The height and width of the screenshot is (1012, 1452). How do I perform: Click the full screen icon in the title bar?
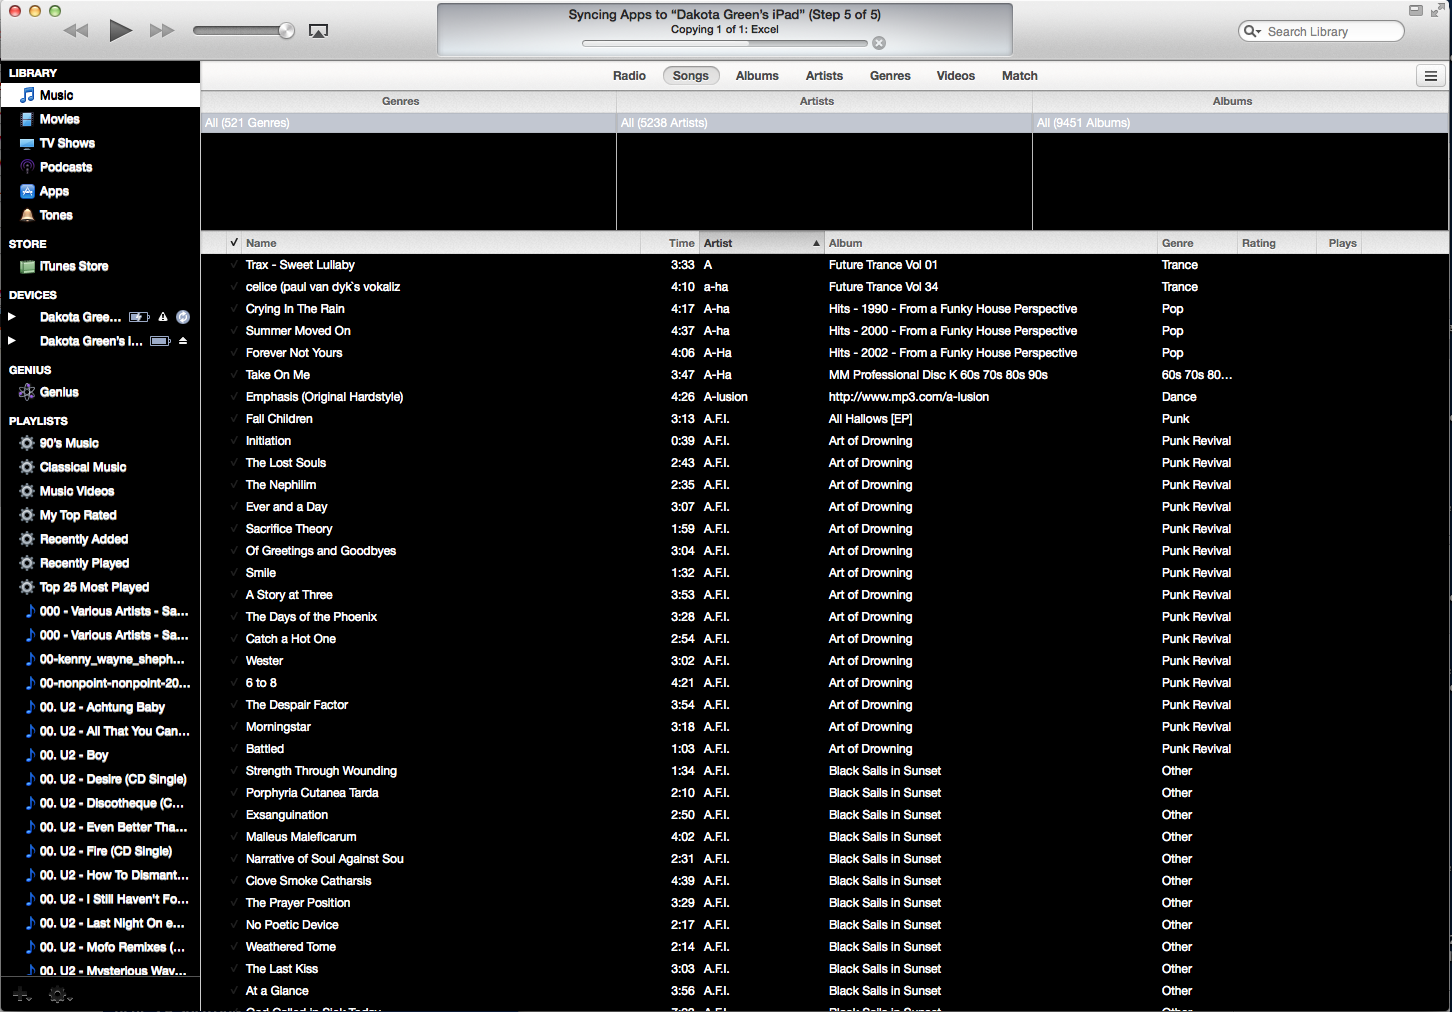click(x=1437, y=10)
